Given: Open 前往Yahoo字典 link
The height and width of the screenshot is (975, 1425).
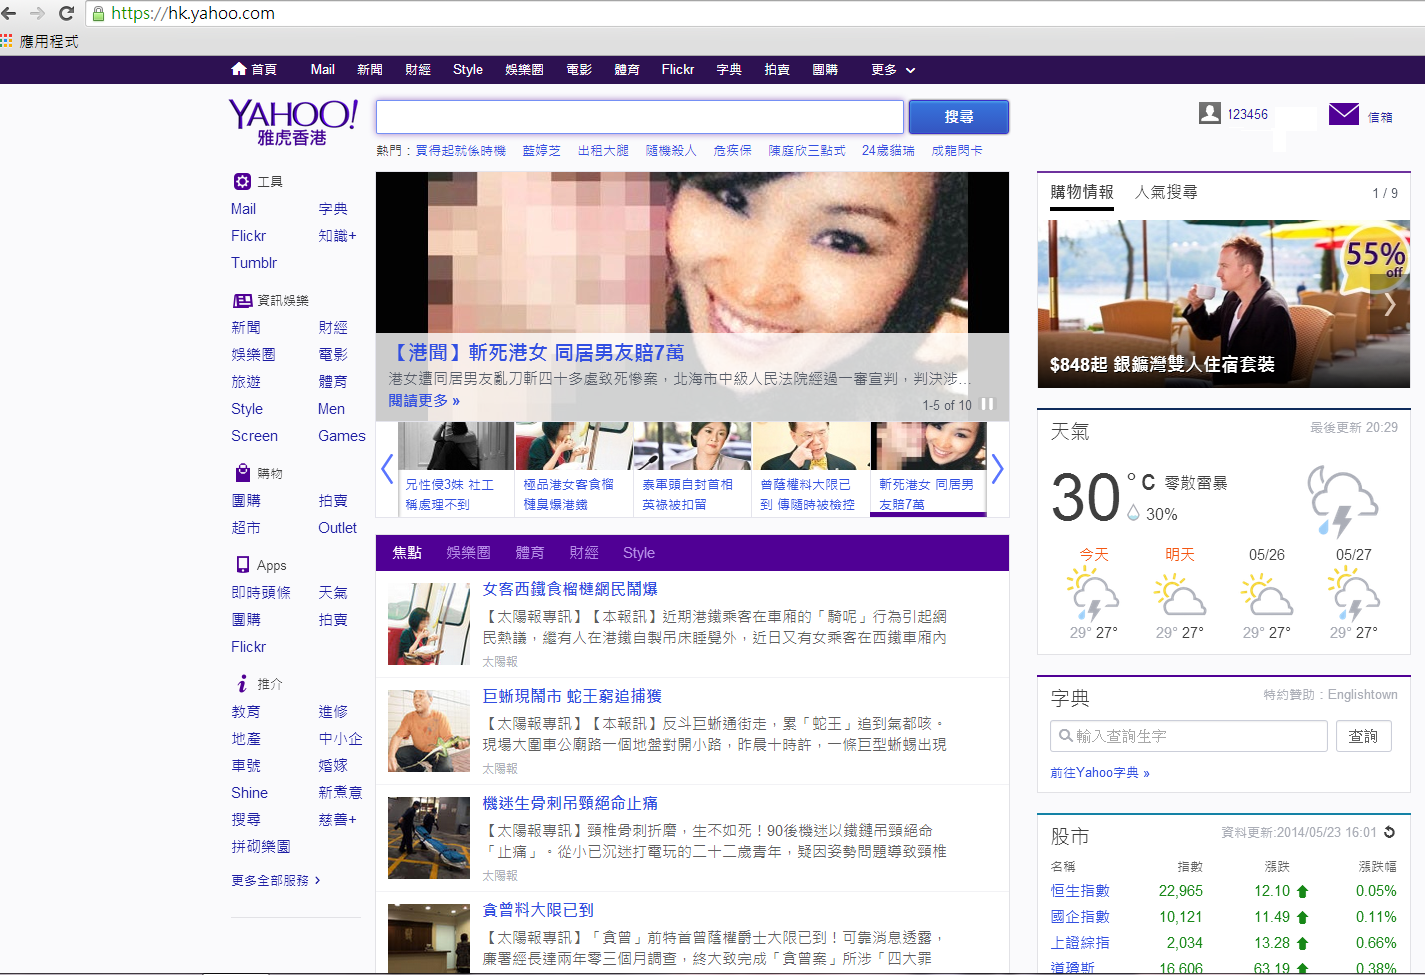Looking at the screenshot, I should point(1100,773).
